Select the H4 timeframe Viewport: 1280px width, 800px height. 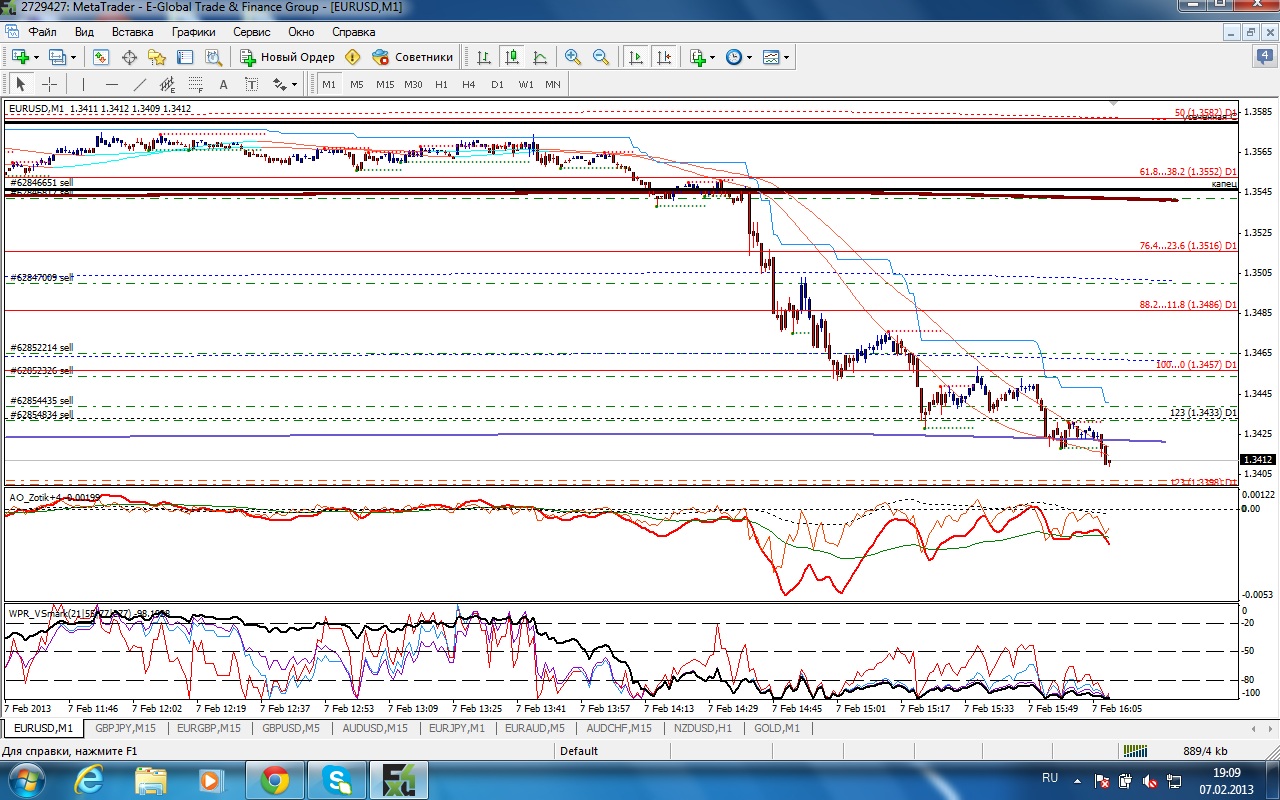pos(469,85)
